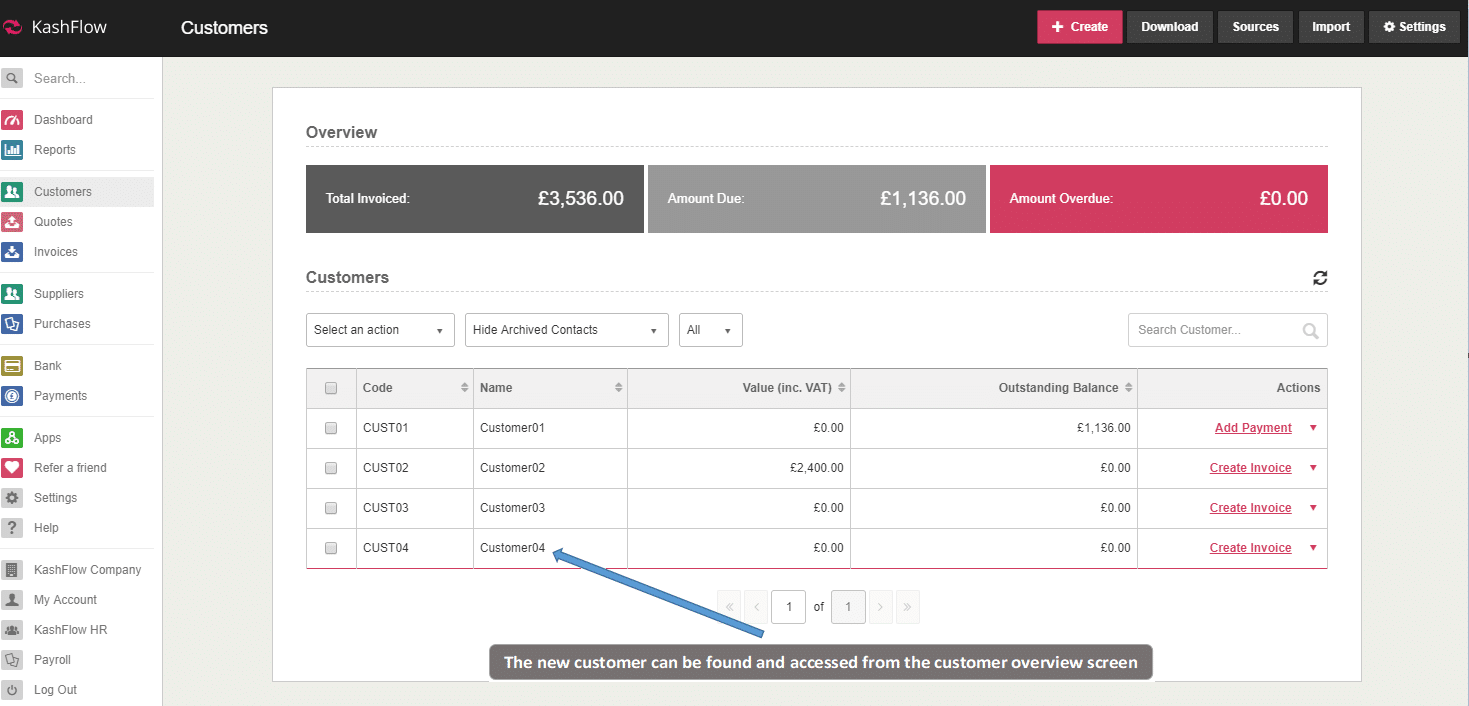Expand the "Hide Archived Contacts" dropdown

click(566, 330)
